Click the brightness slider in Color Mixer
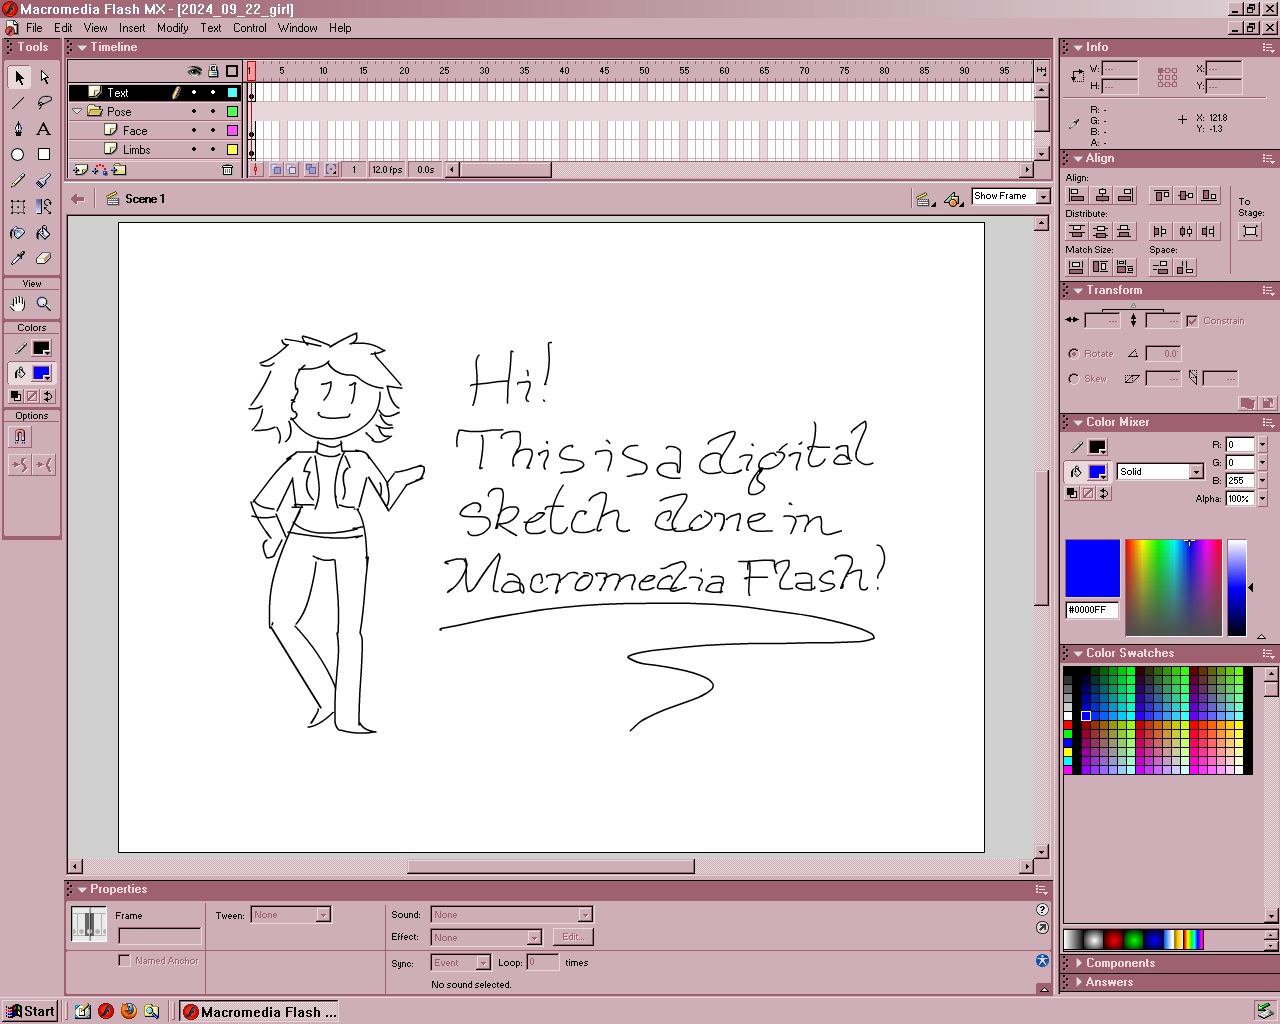The image size is (1280, 1024). click(1237, 588)
